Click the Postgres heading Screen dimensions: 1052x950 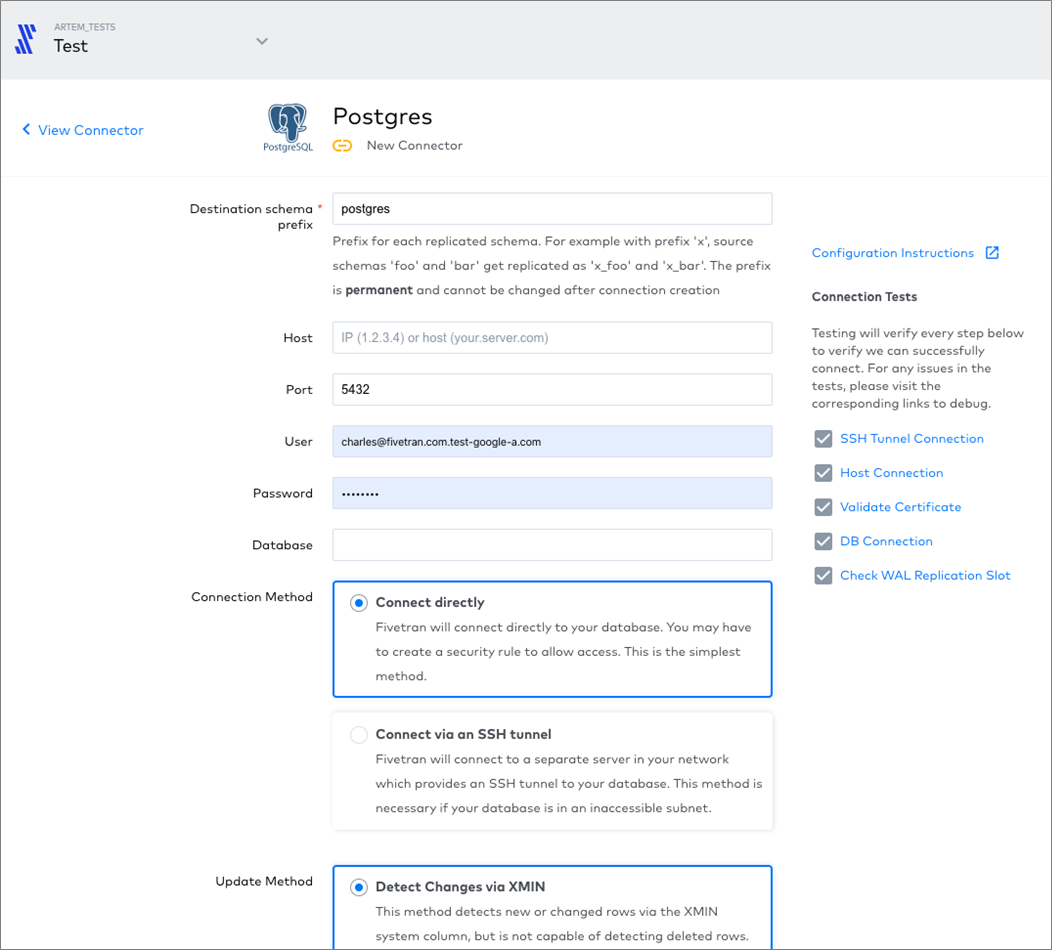point(382,117)
